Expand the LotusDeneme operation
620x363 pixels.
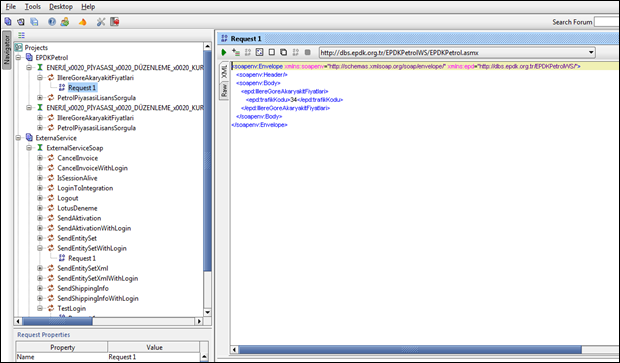[40, 208]
